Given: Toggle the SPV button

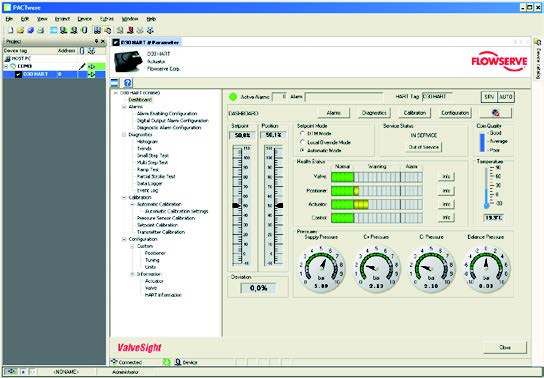Looking at the screenshot, I should [x=489, y=97].
